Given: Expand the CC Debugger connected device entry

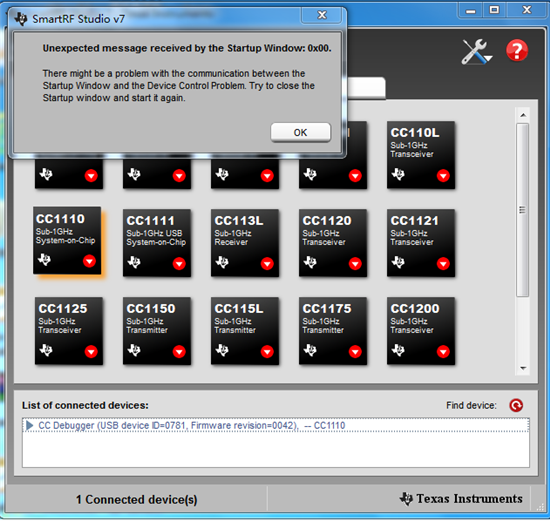Looking at the screenshot, I should (29, 425).
